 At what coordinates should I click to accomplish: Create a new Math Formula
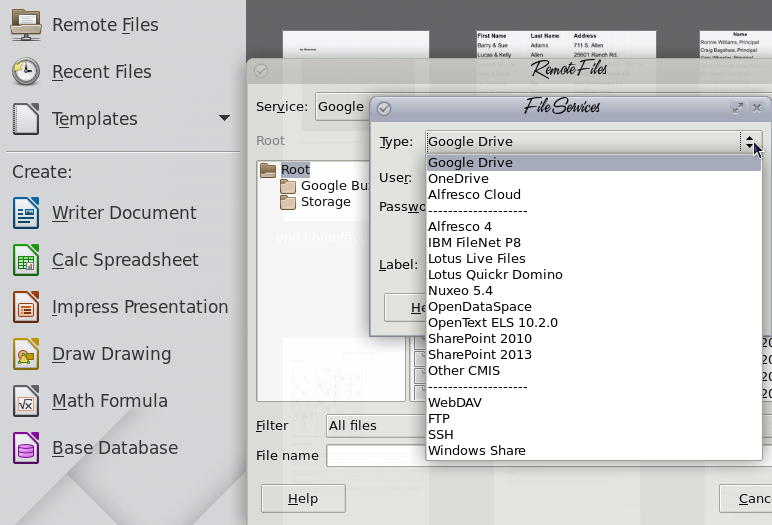click(x=110, y=401)
